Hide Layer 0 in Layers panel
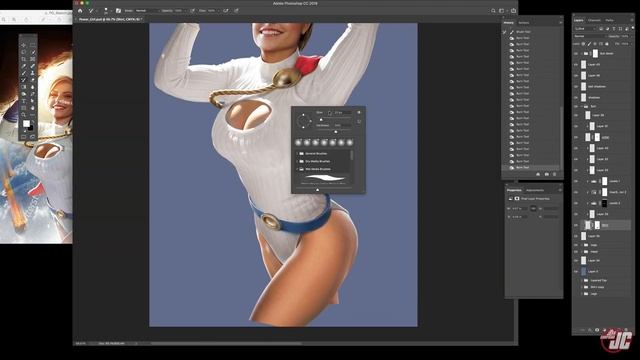Image resolution: width=640 pixels, height=360 pixels. coord(576,271)
